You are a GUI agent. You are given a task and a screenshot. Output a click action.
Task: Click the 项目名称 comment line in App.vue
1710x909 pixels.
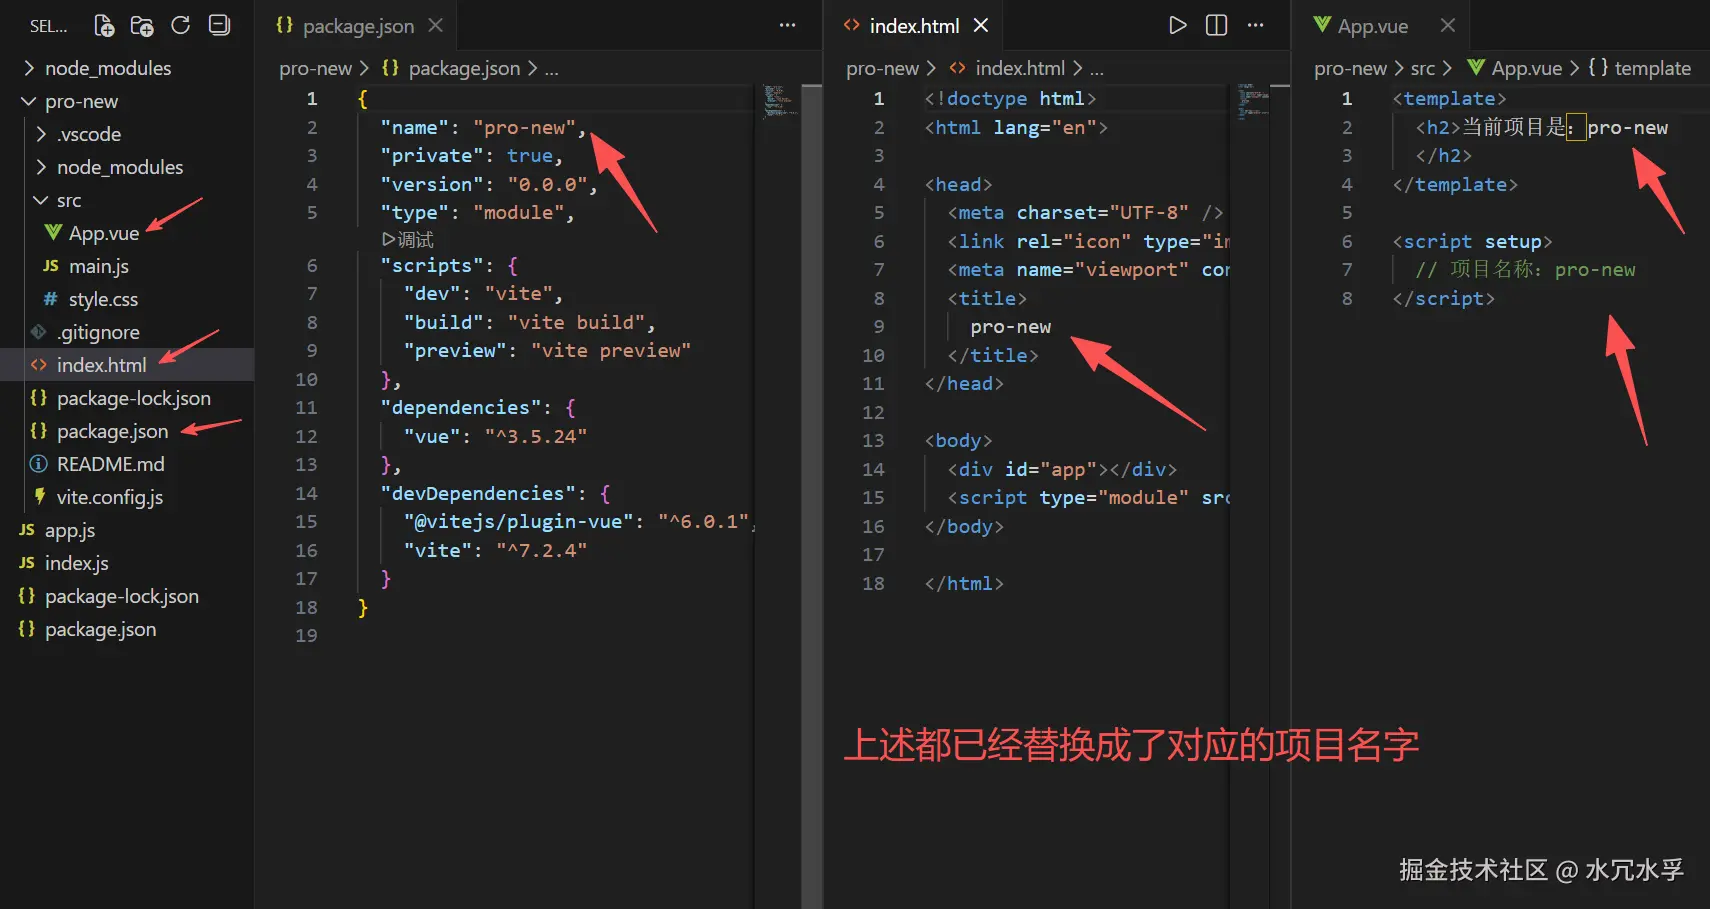point(1525,269)
